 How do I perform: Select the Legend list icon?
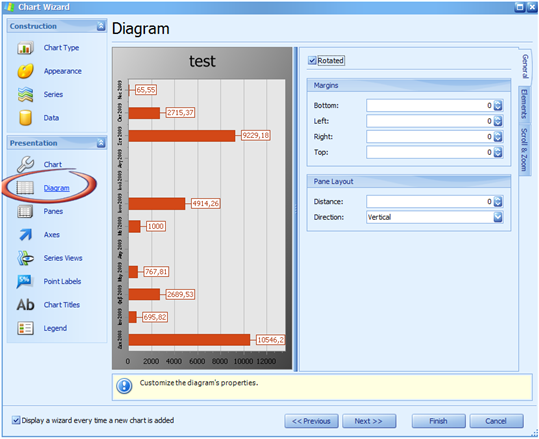coord(25,328)
